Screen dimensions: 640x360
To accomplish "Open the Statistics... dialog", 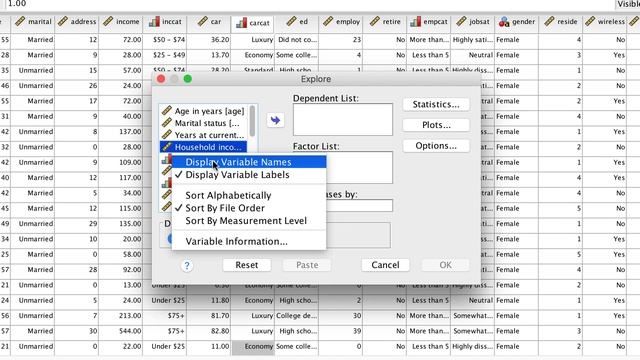I will pyautogui.click(x=436, y=104).
